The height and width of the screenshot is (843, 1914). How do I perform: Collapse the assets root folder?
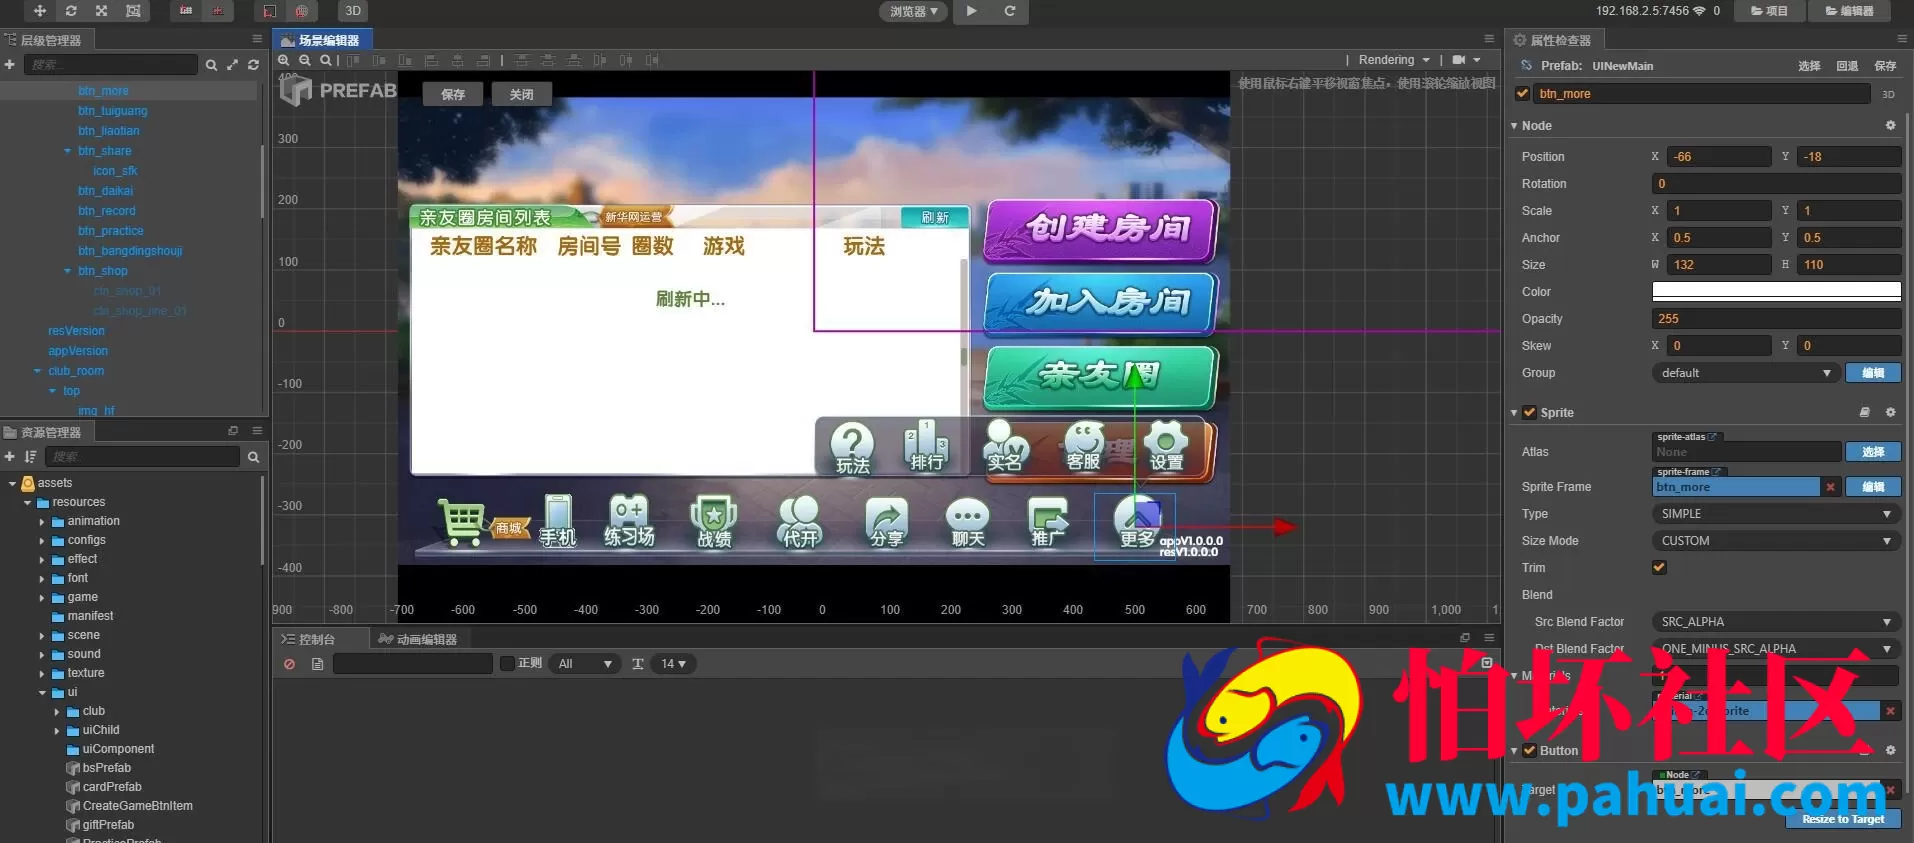coord(13,483)
